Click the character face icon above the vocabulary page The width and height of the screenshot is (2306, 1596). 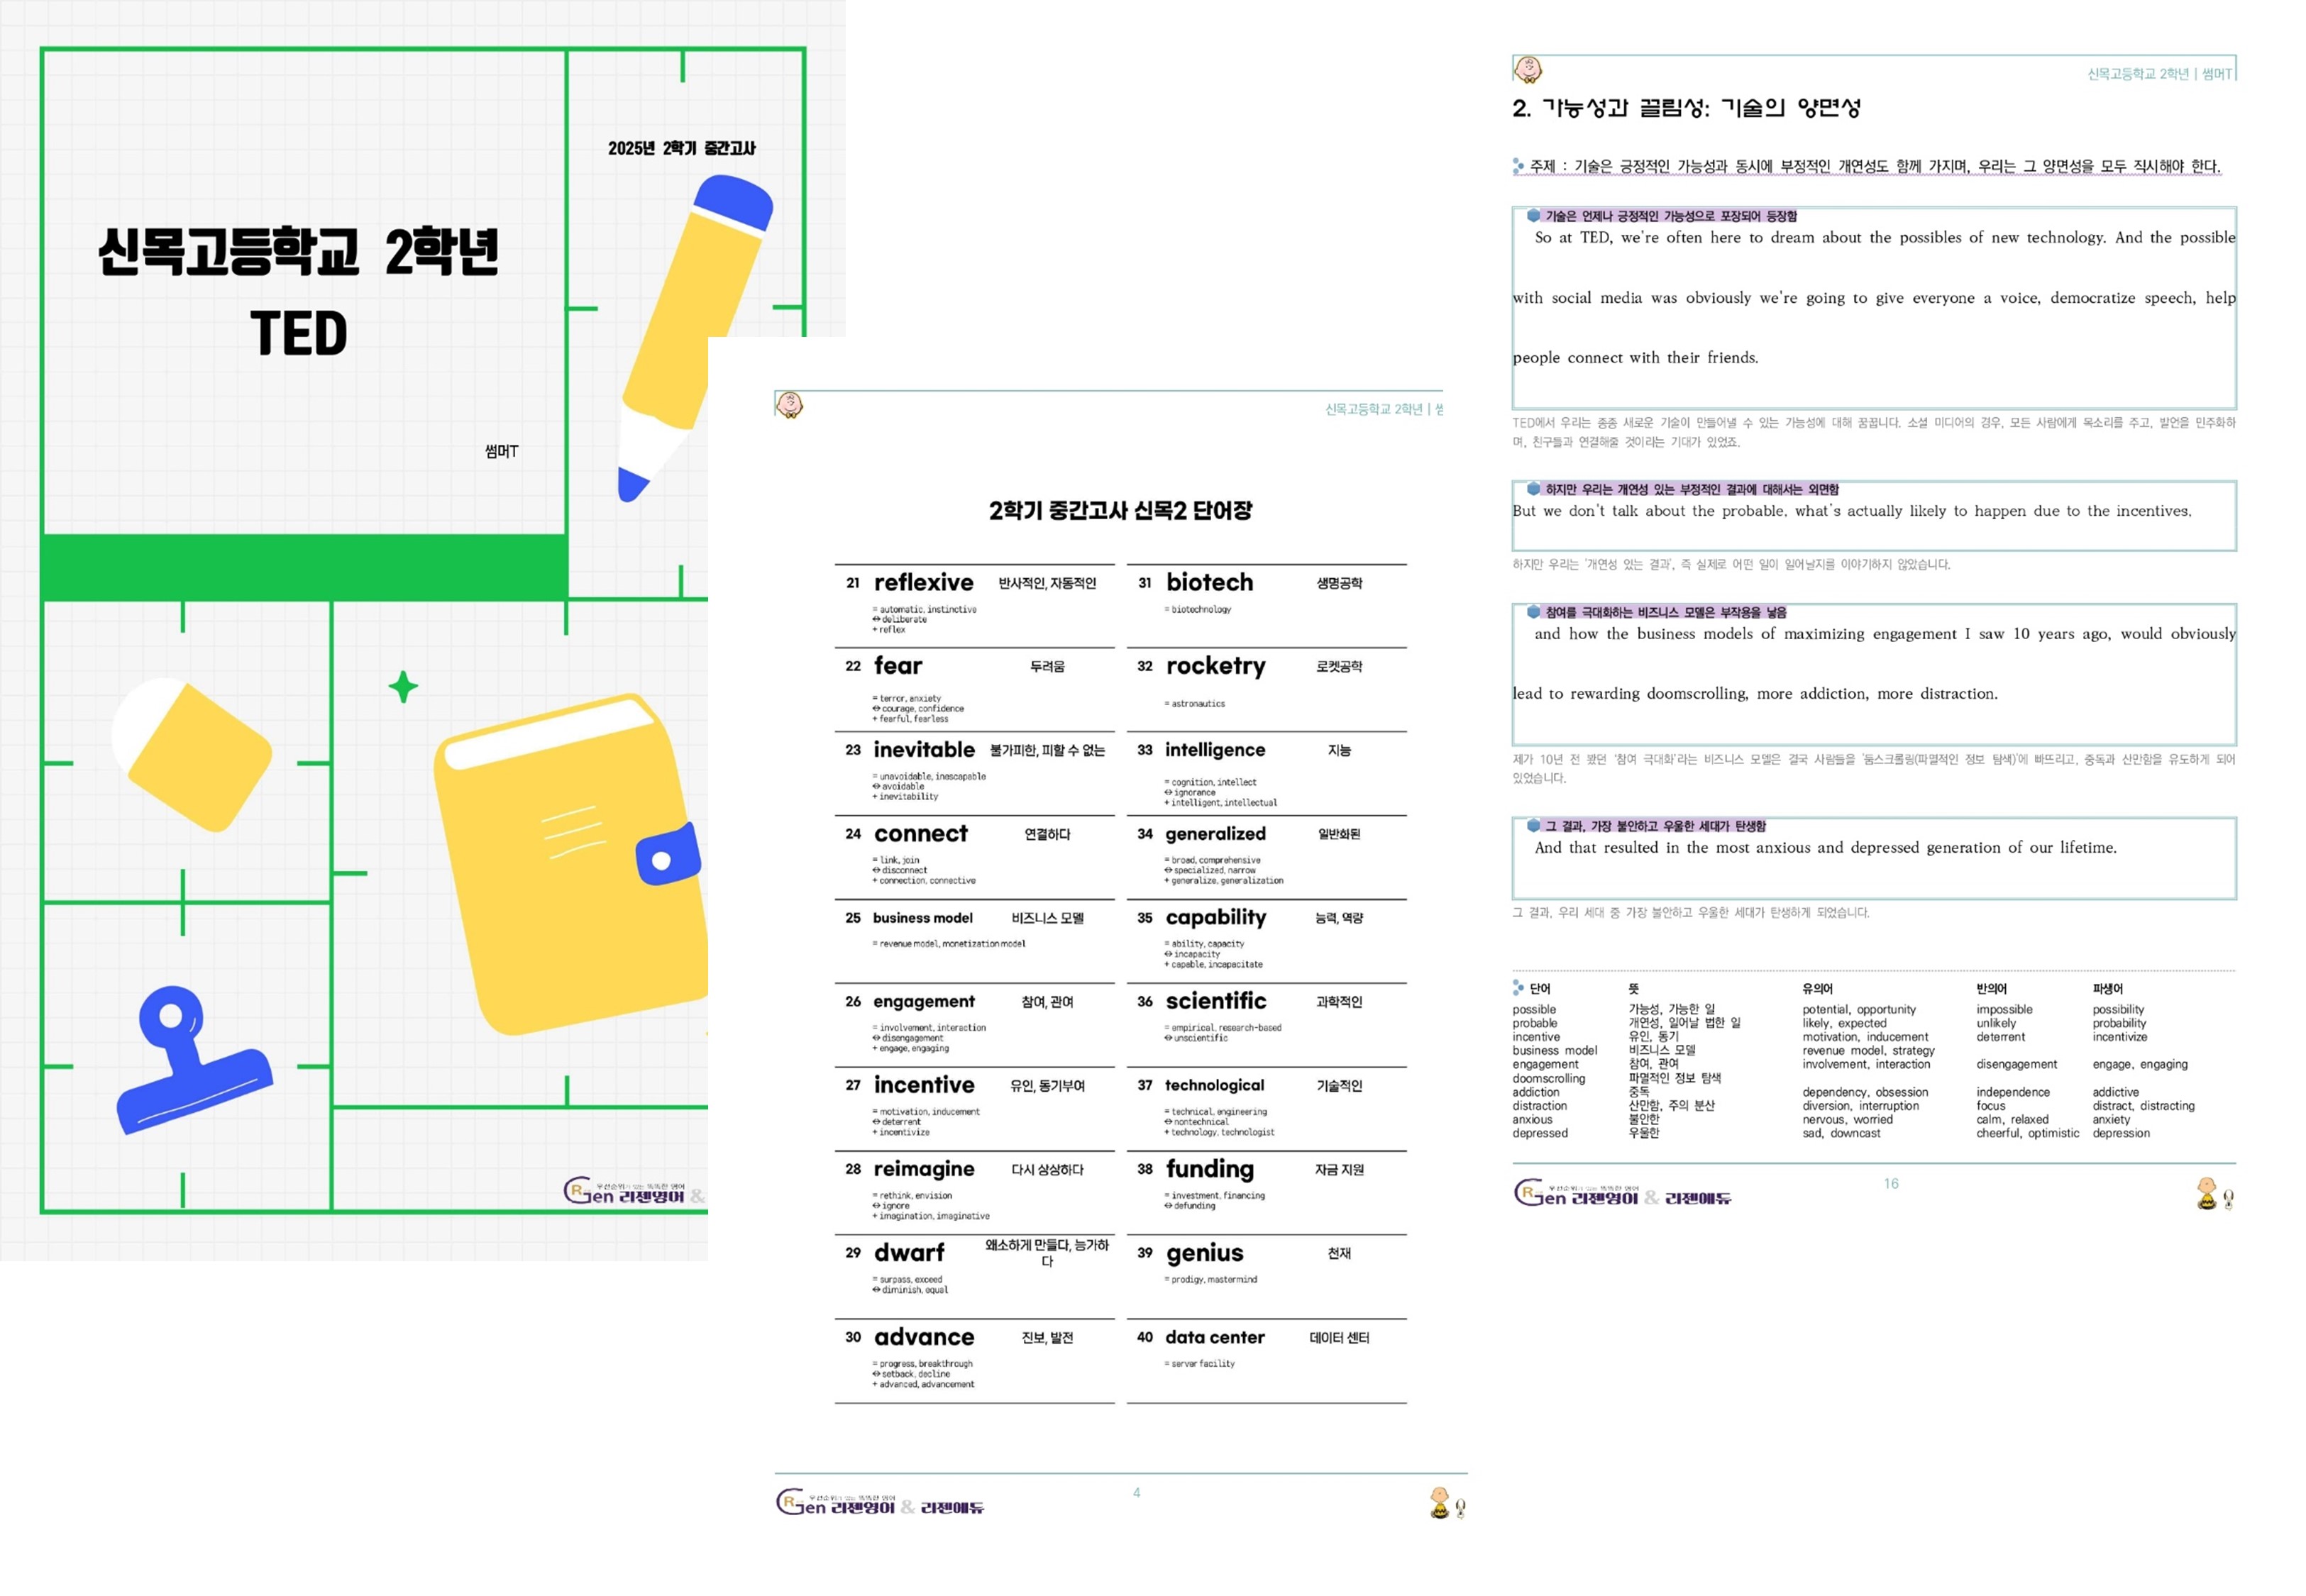[x=790, y=405]
